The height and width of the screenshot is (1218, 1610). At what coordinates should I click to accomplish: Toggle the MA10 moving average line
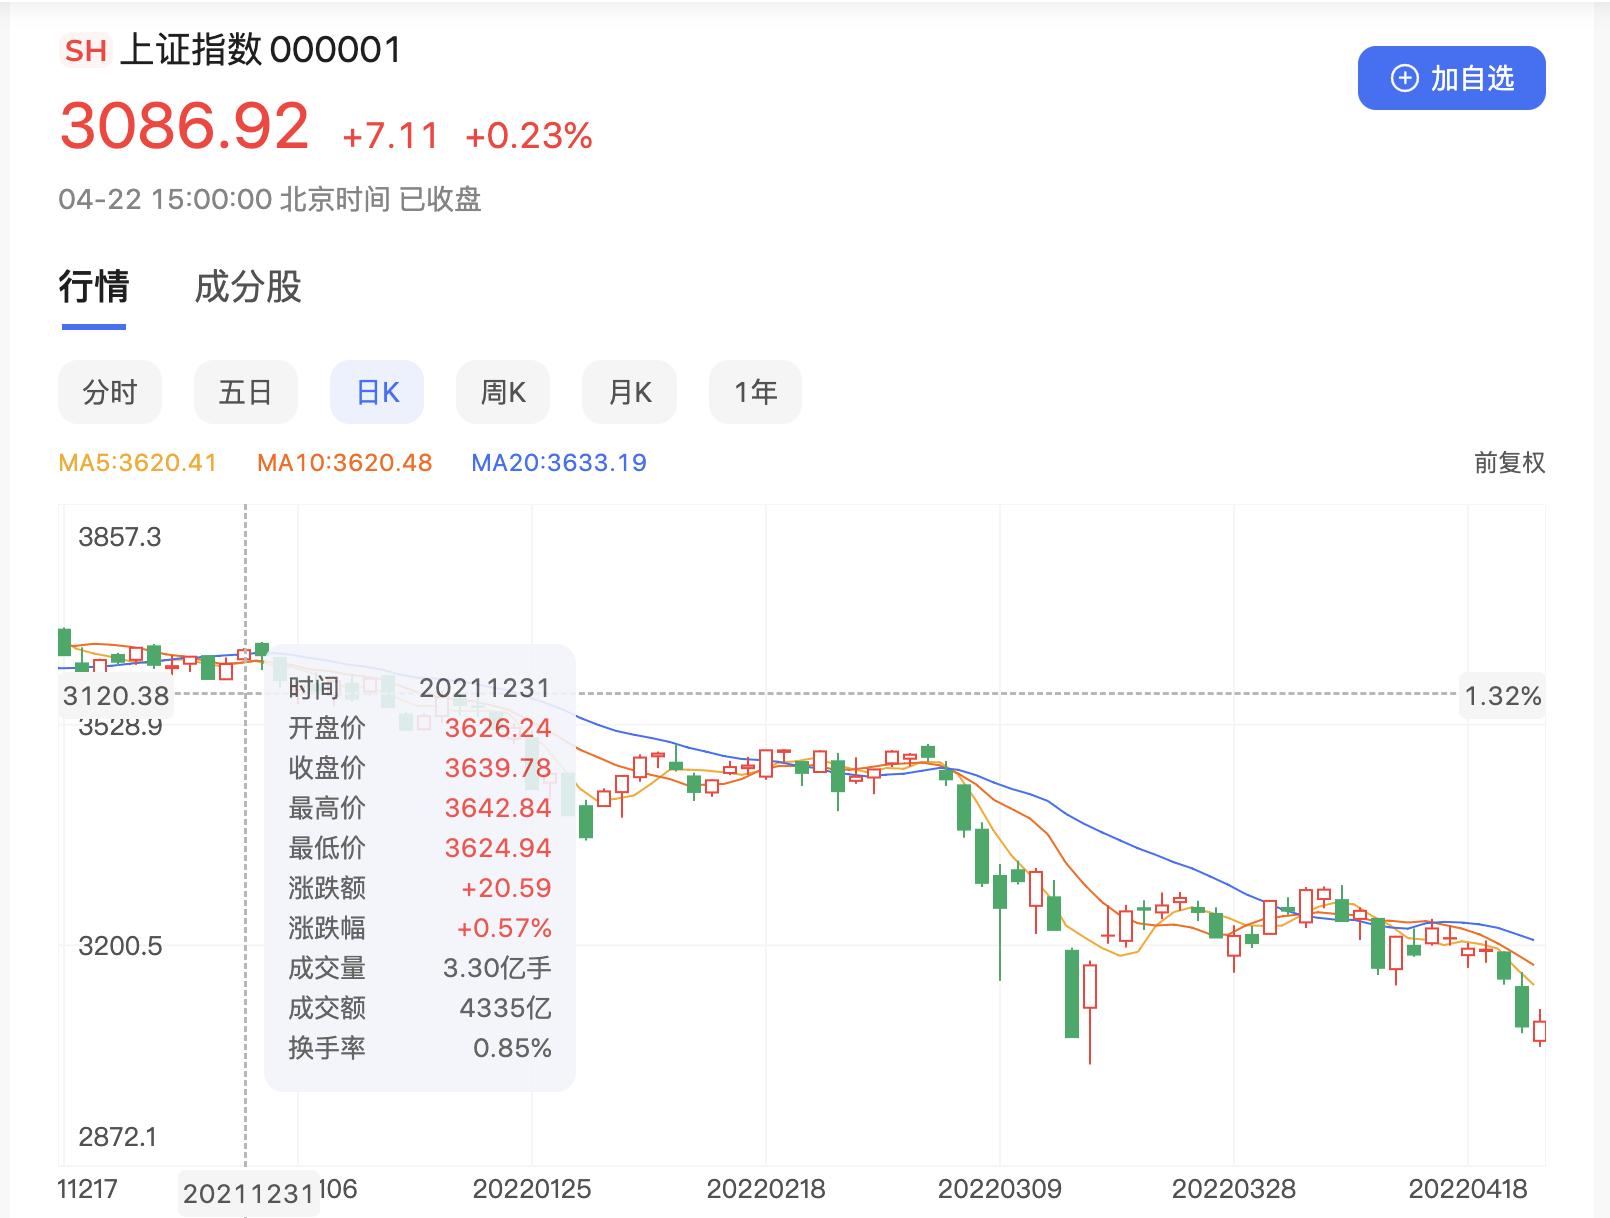(x=345, y=462)
